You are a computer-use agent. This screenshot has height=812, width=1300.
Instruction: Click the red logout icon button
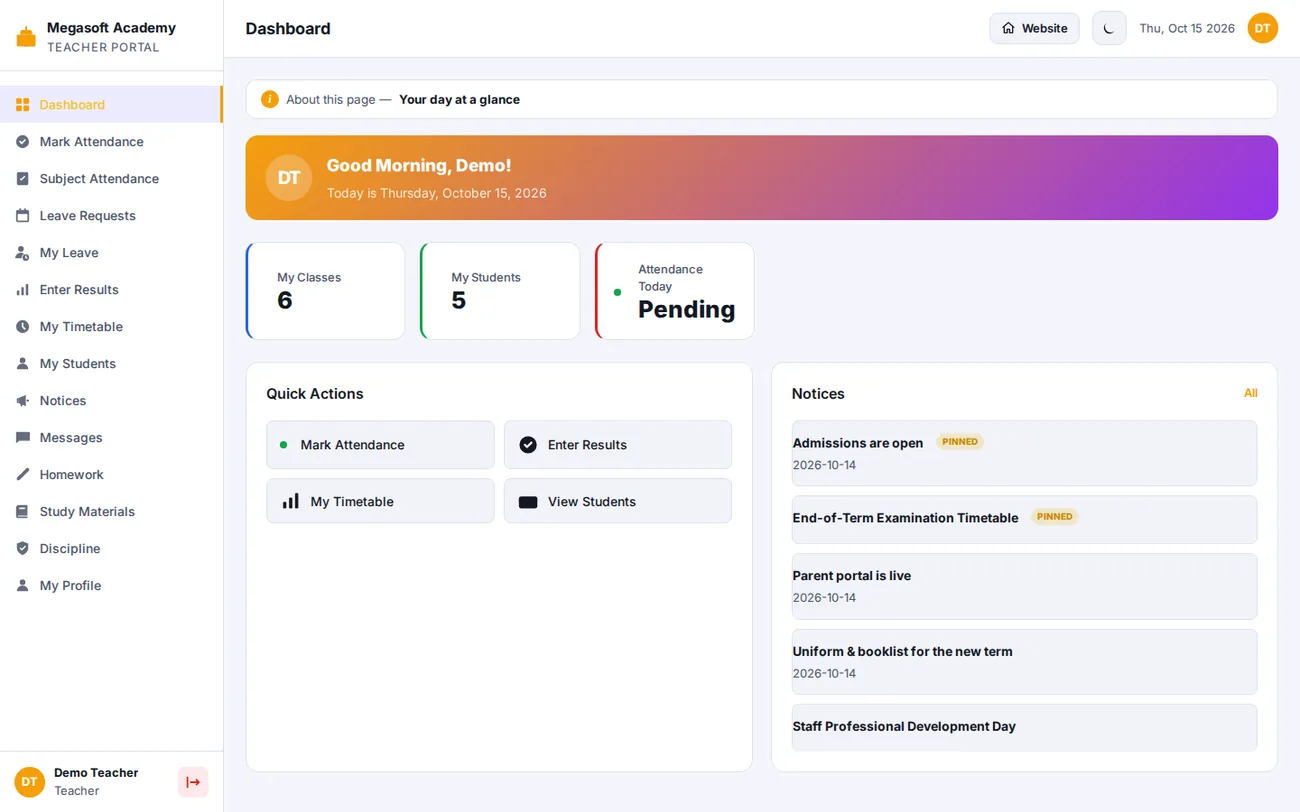tap(193, 782)
